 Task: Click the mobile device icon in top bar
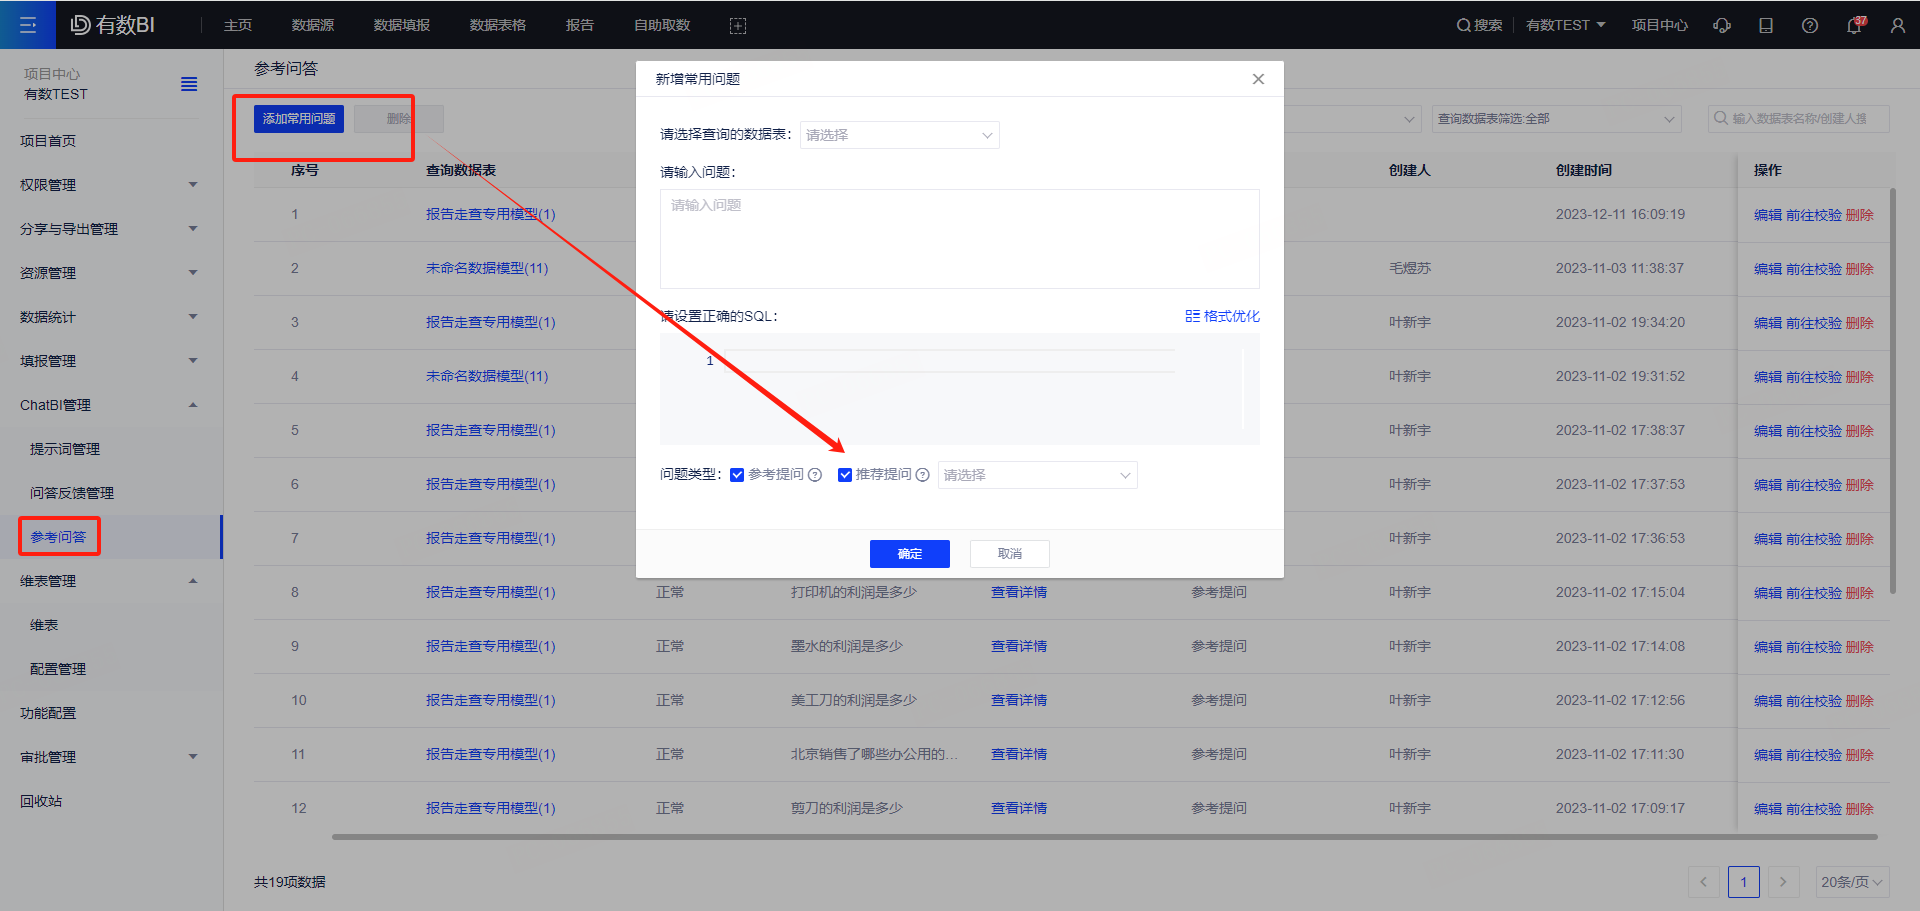(1766, 26)
